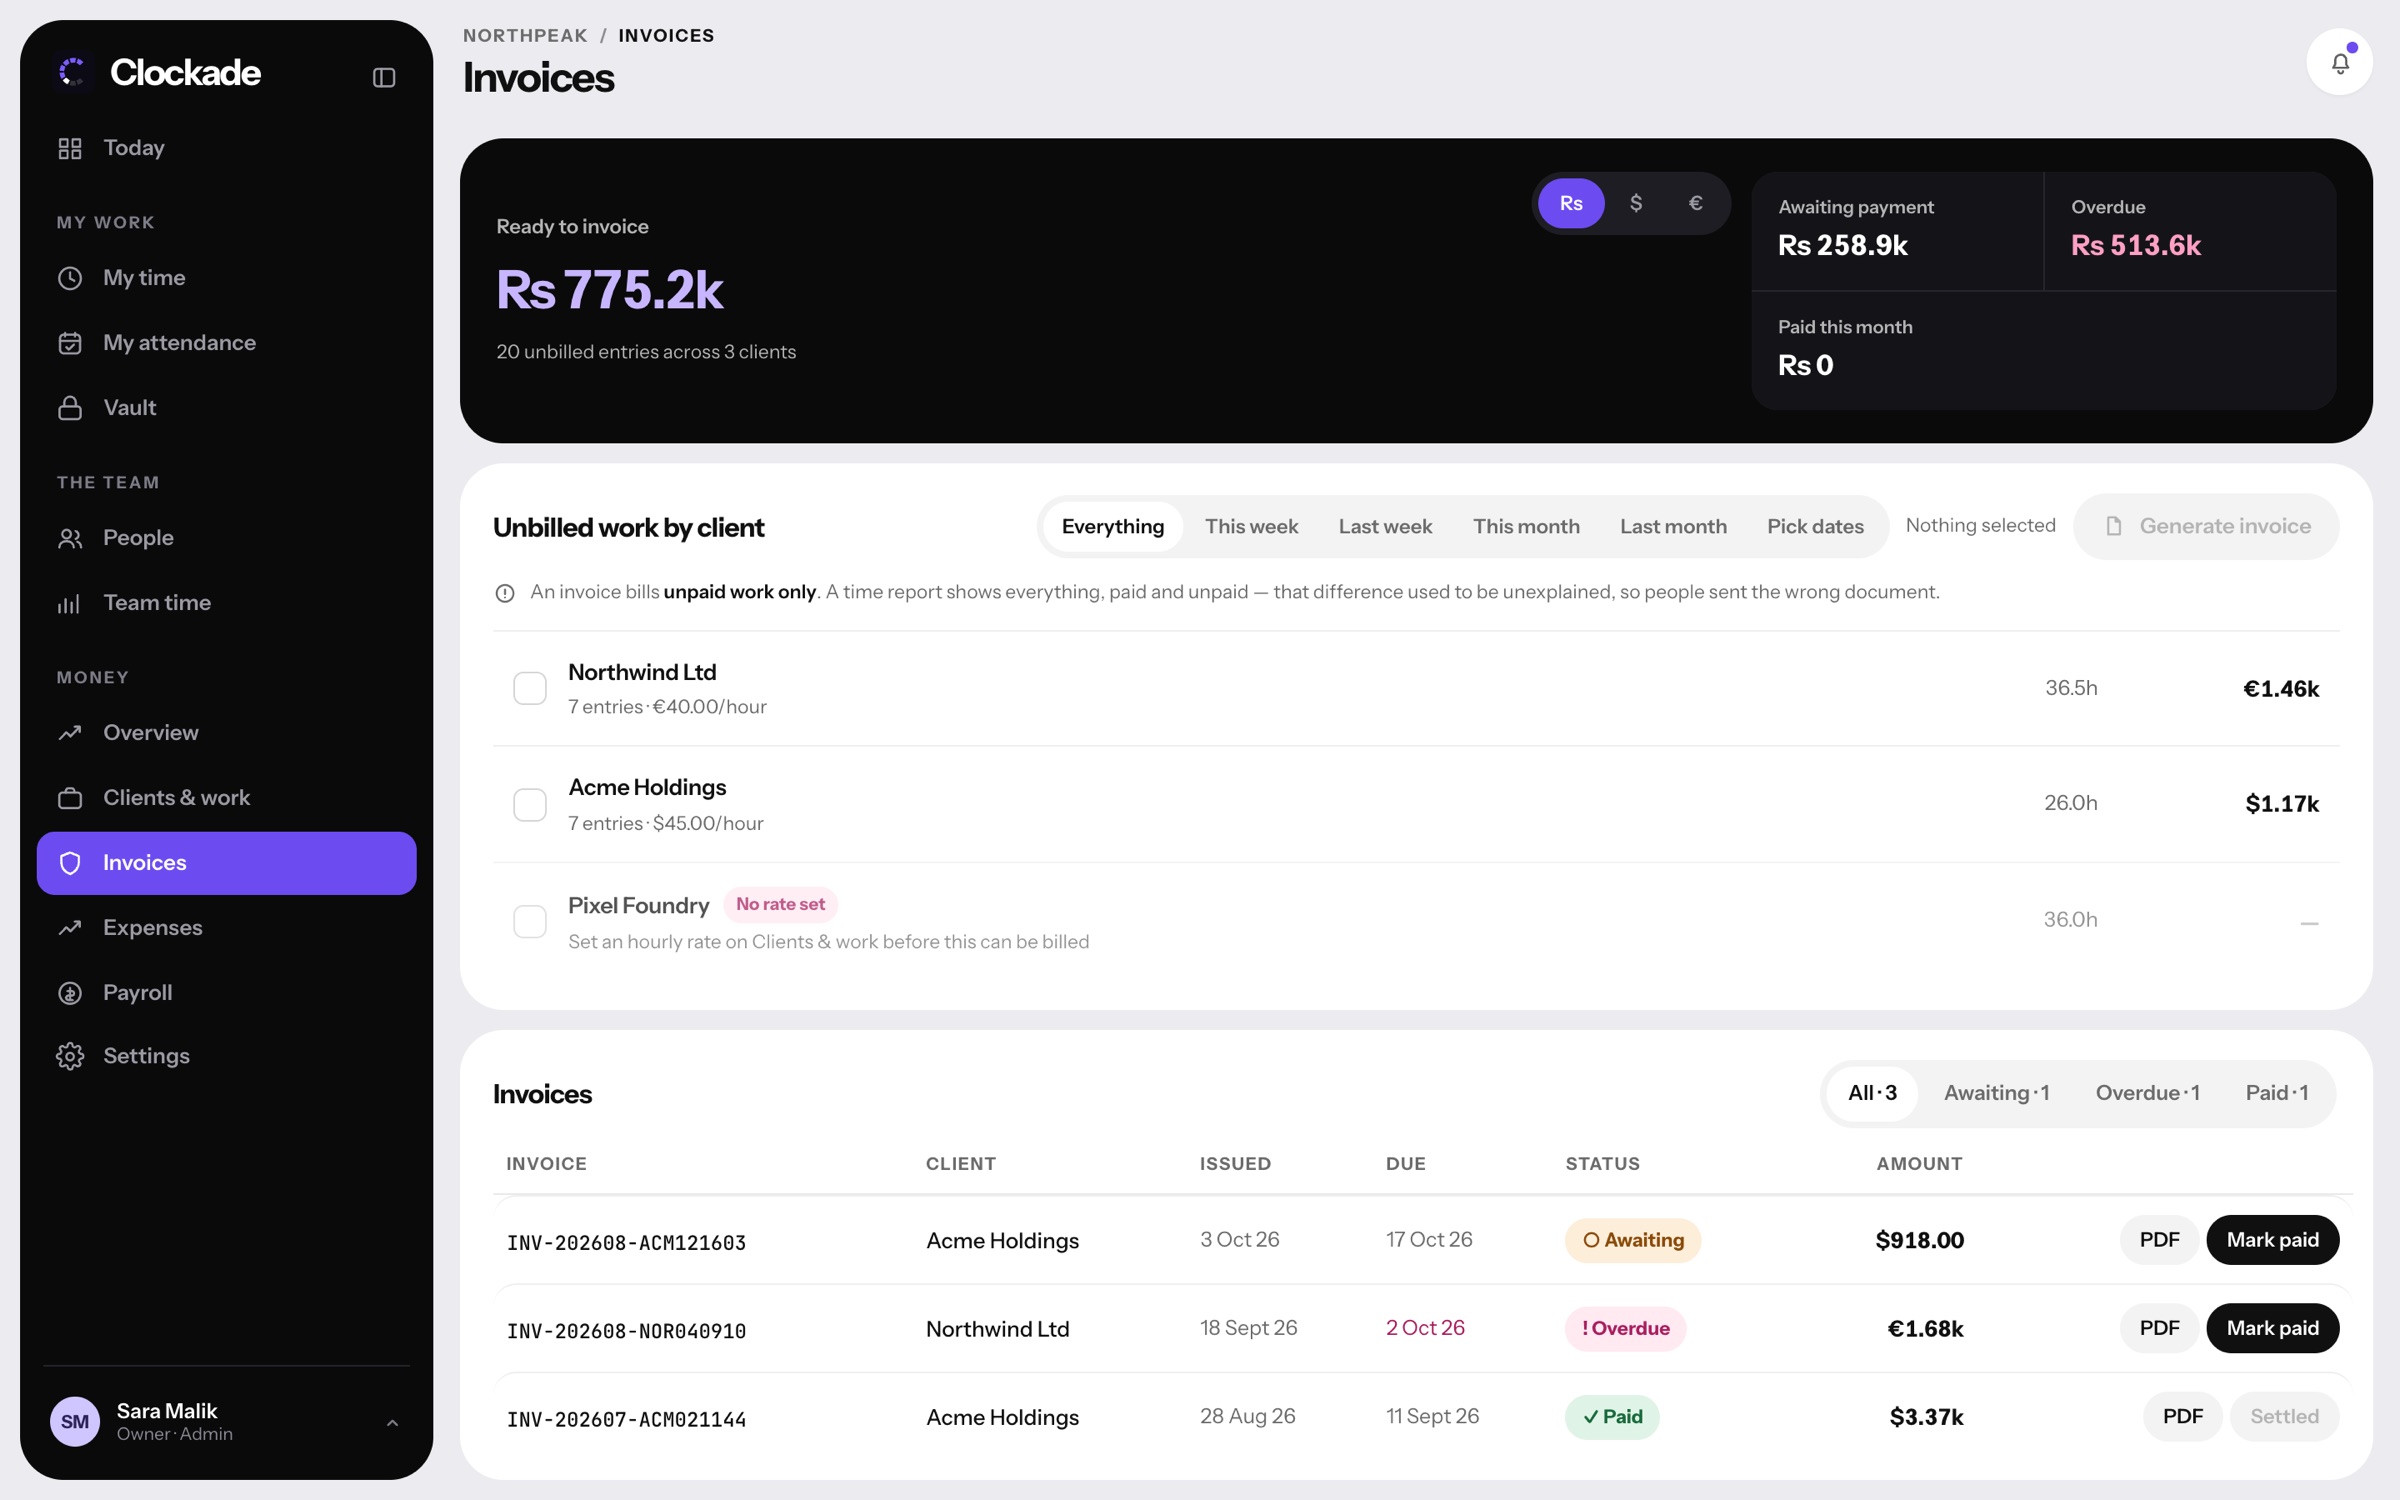Go to My time clock icon

[x=70, y=278]
